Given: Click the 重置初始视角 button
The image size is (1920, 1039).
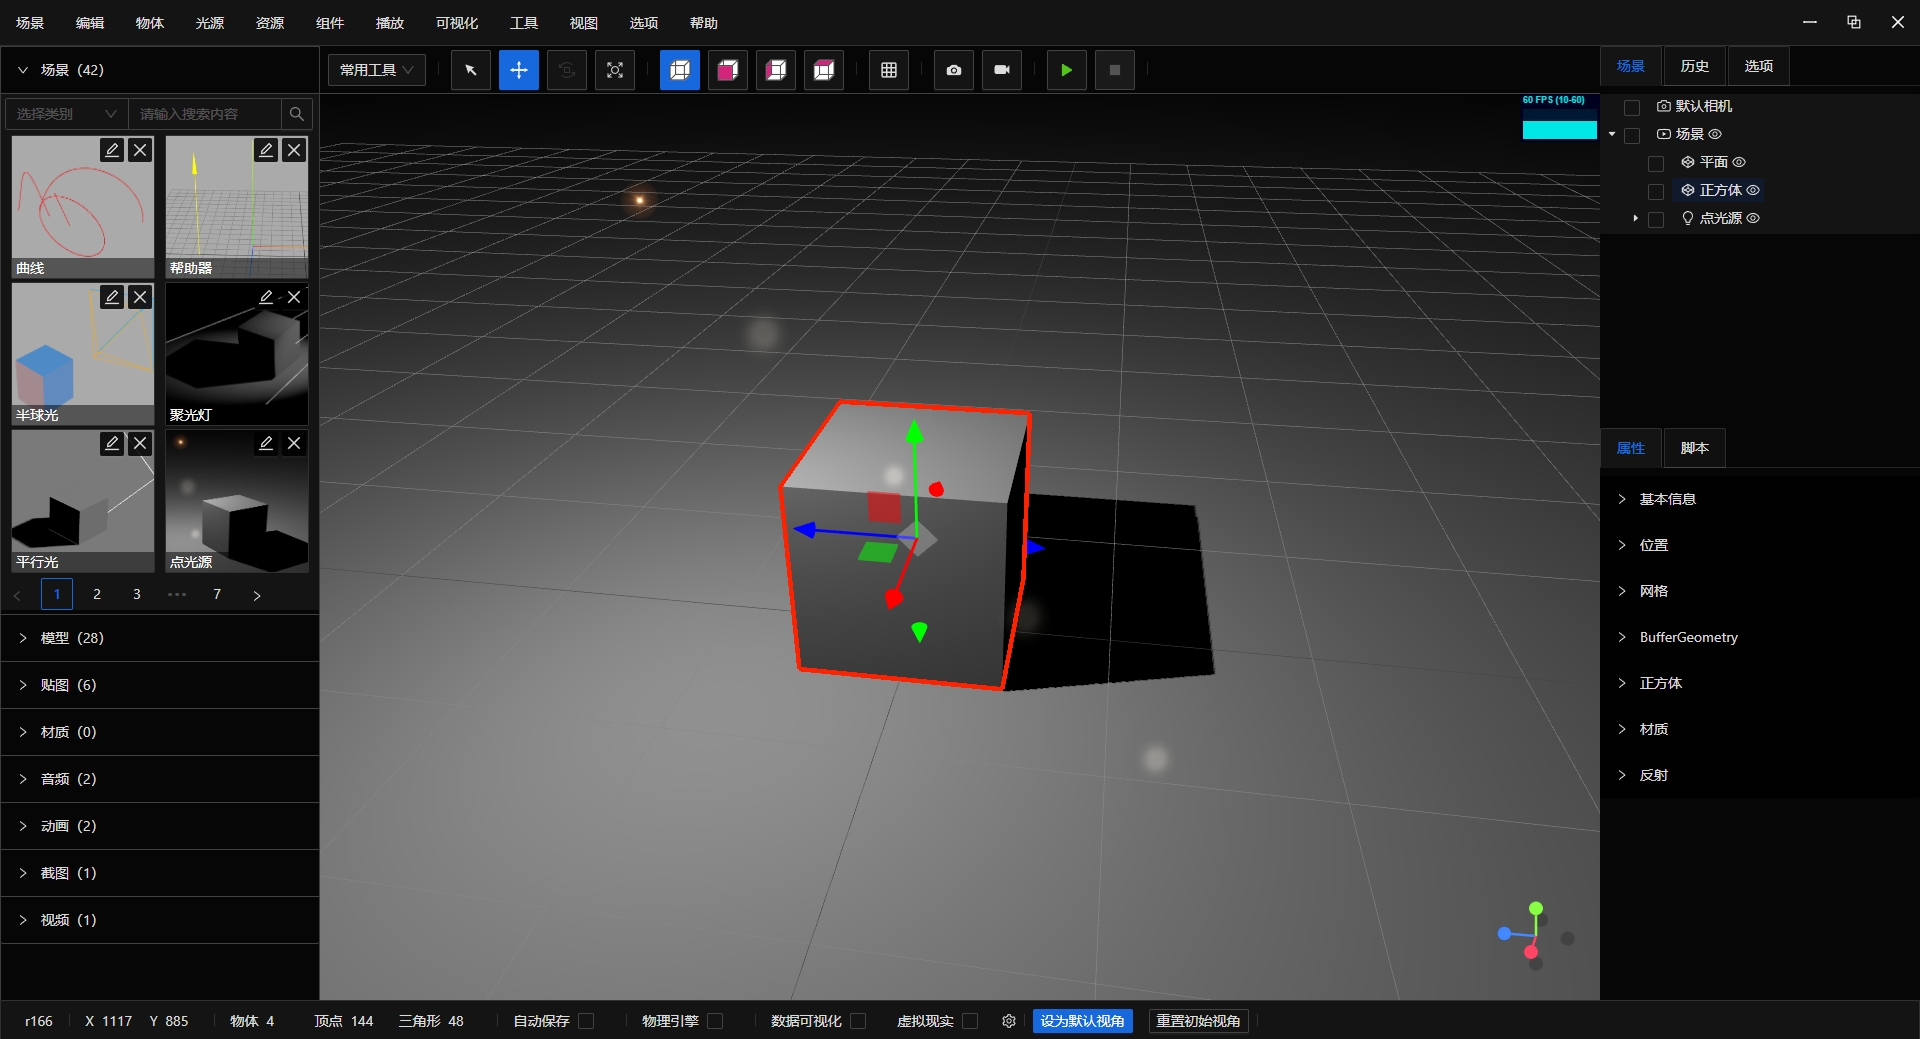Looking at the screenshot, I should 1198,1021.
